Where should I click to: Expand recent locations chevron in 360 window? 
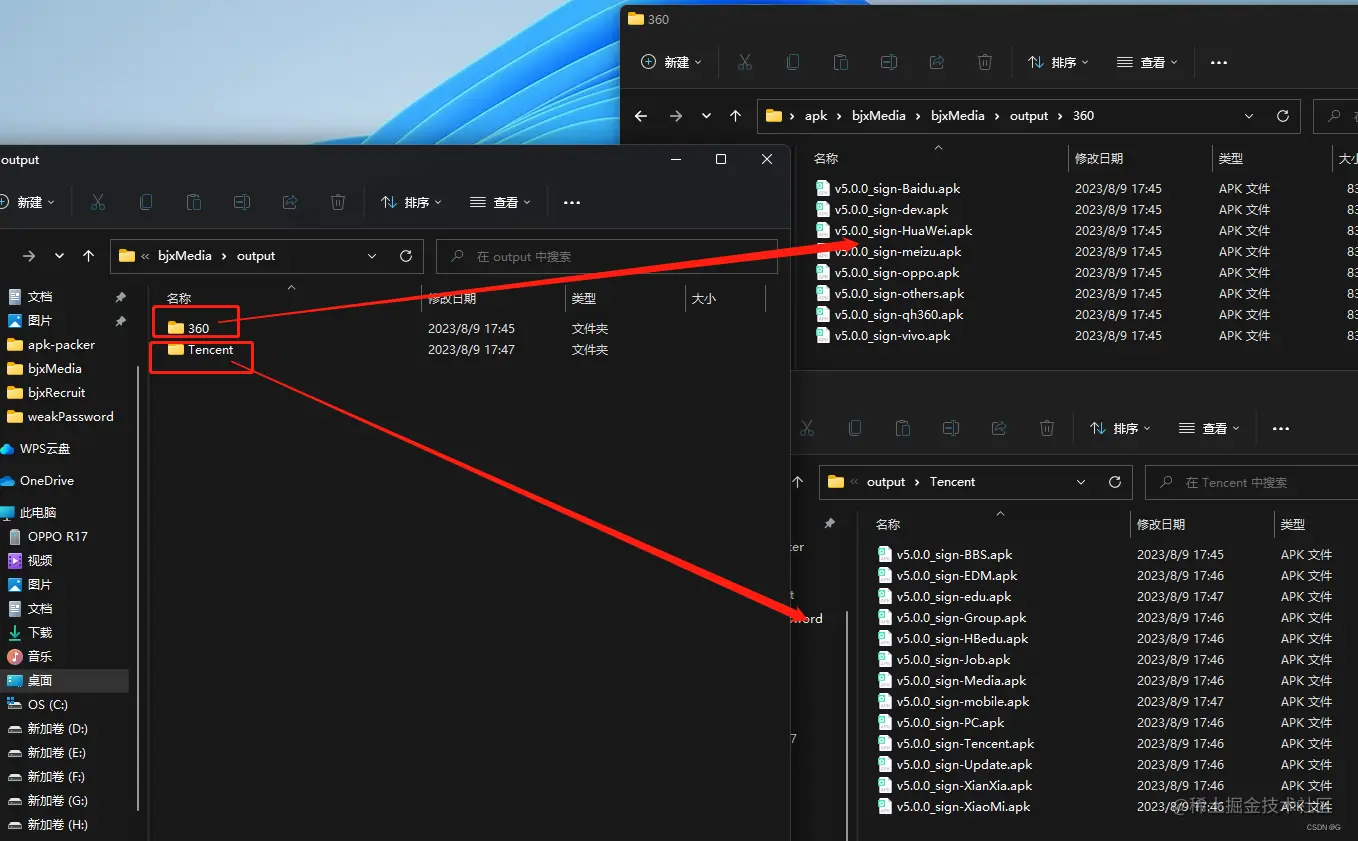pos(706,116)
